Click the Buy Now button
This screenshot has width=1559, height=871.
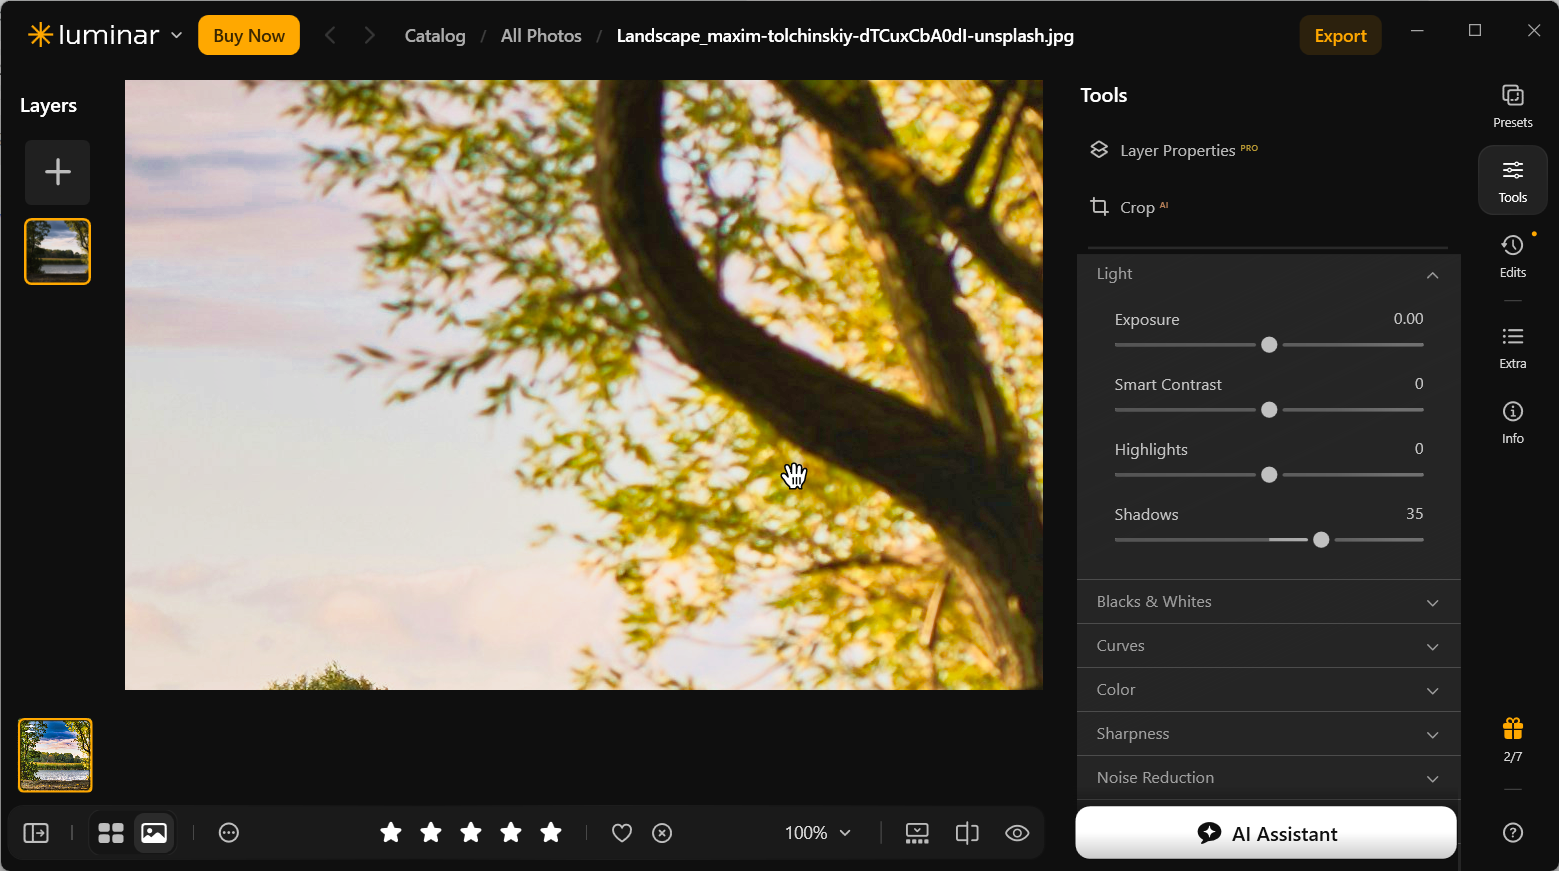(249, 36)
